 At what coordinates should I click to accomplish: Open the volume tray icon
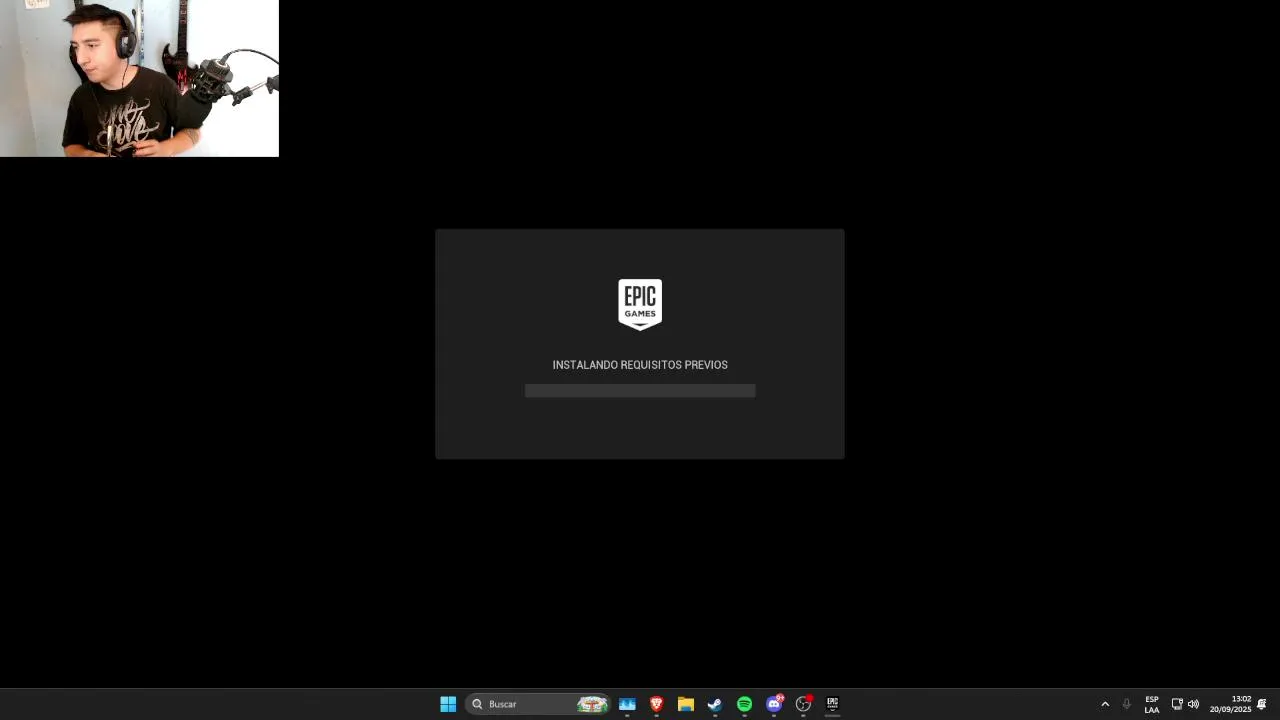pos(1193,704)
